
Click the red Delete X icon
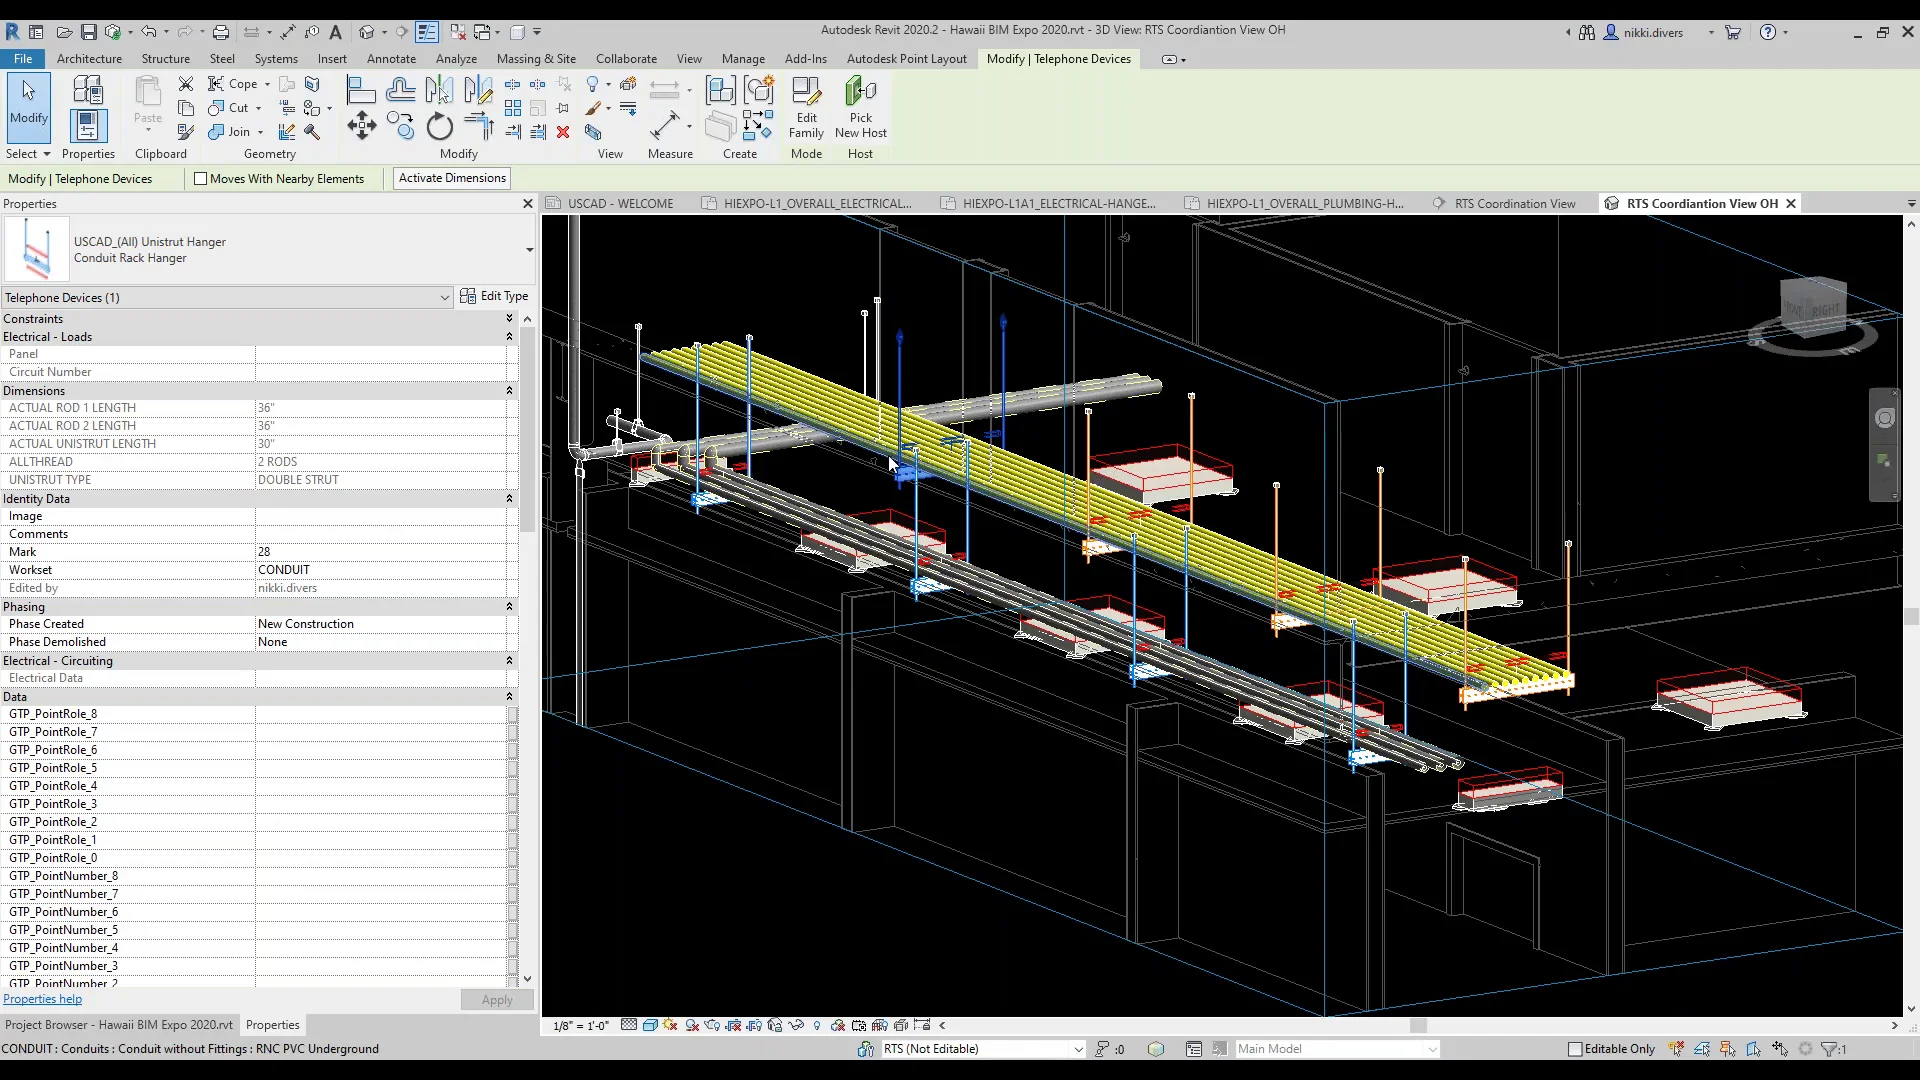pyautogui.click(x=563, y=132)
